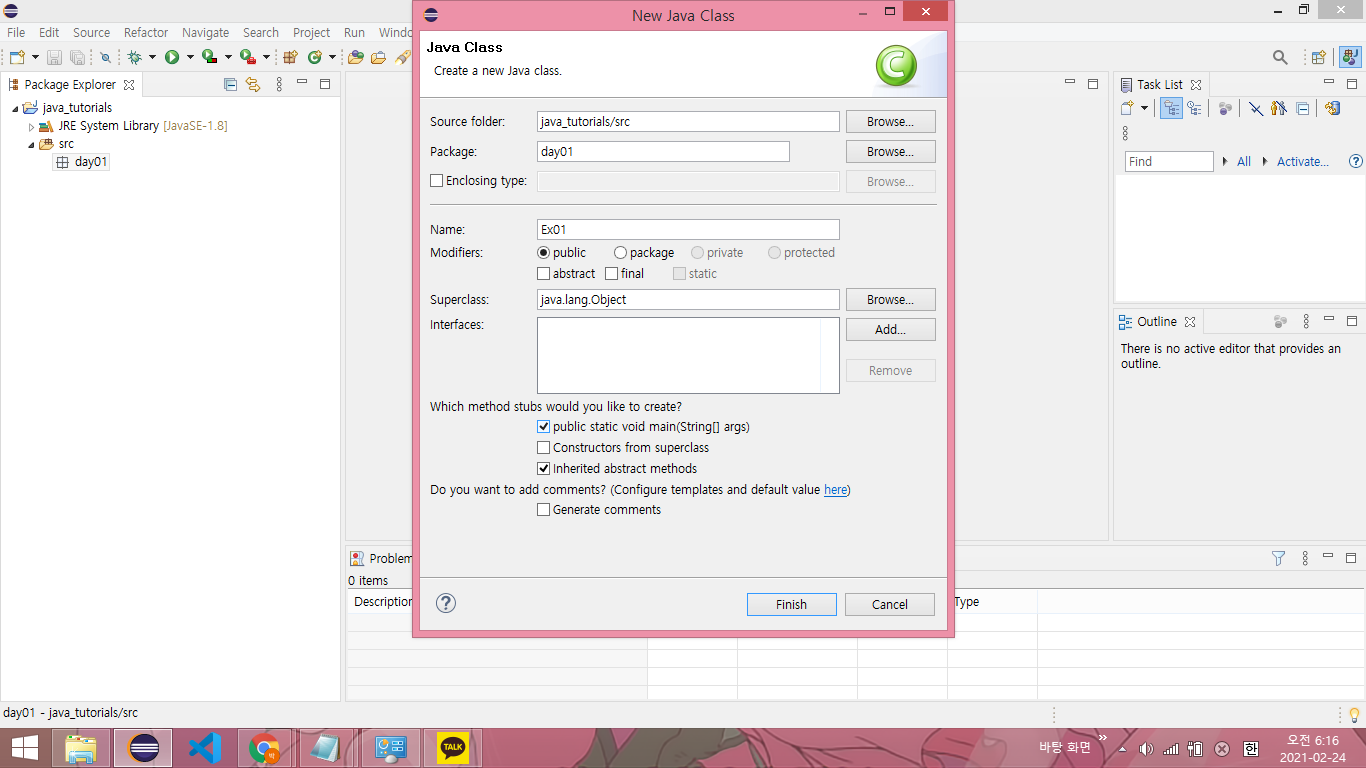
Task: Check the final modifier checkbox
Action: click(612, 273)
